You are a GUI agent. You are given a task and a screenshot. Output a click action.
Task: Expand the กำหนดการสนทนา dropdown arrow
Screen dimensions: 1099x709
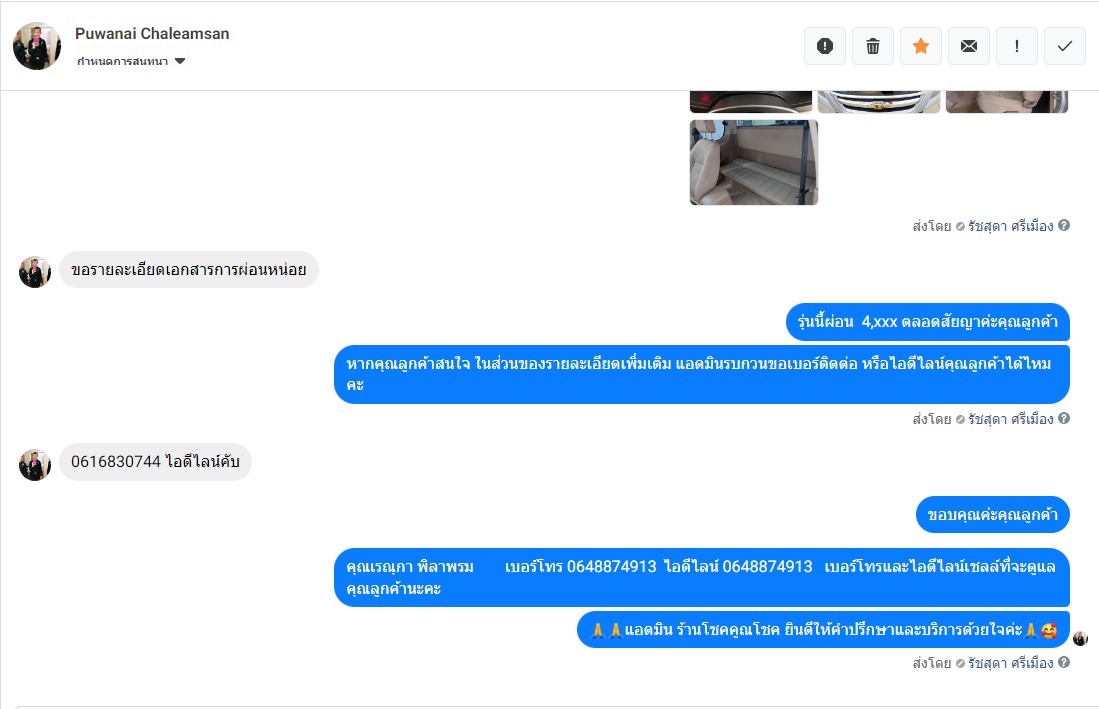coord(180,61)
